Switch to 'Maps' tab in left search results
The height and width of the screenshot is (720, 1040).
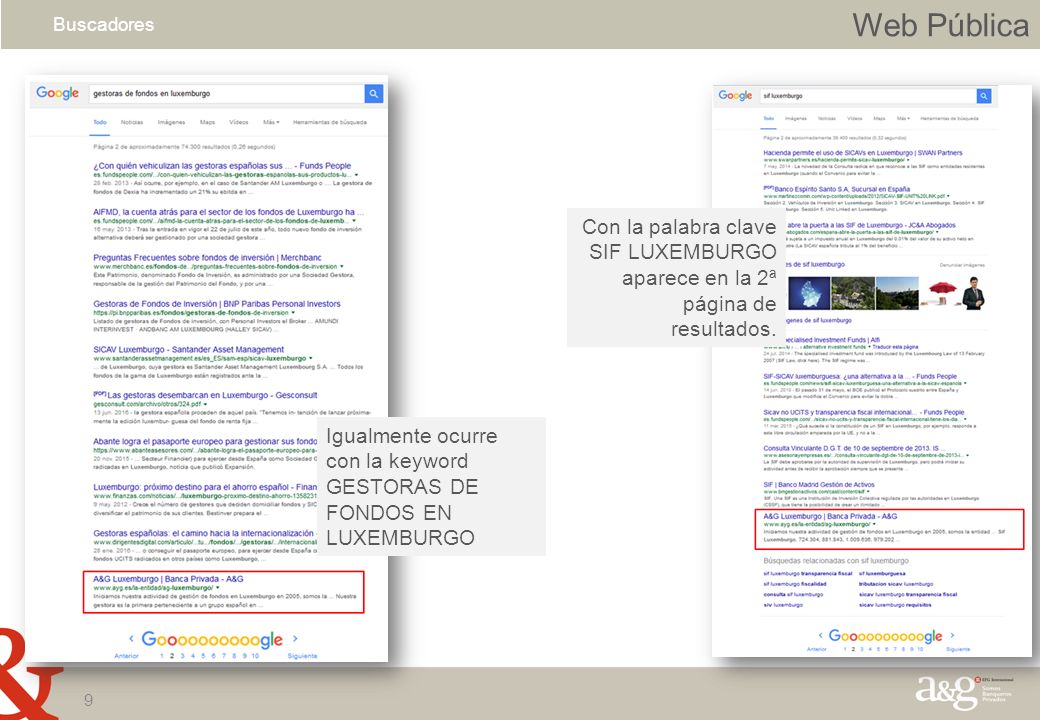coord(208,122)
